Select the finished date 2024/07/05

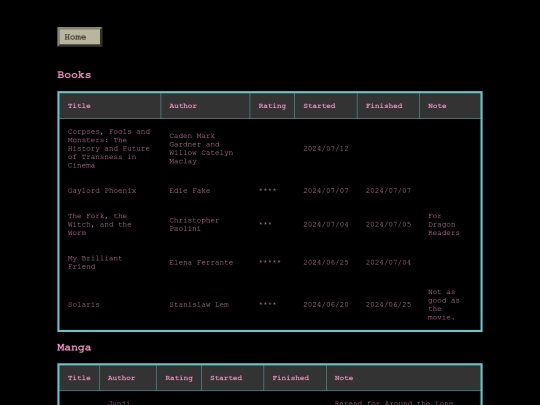click(388, 224)
